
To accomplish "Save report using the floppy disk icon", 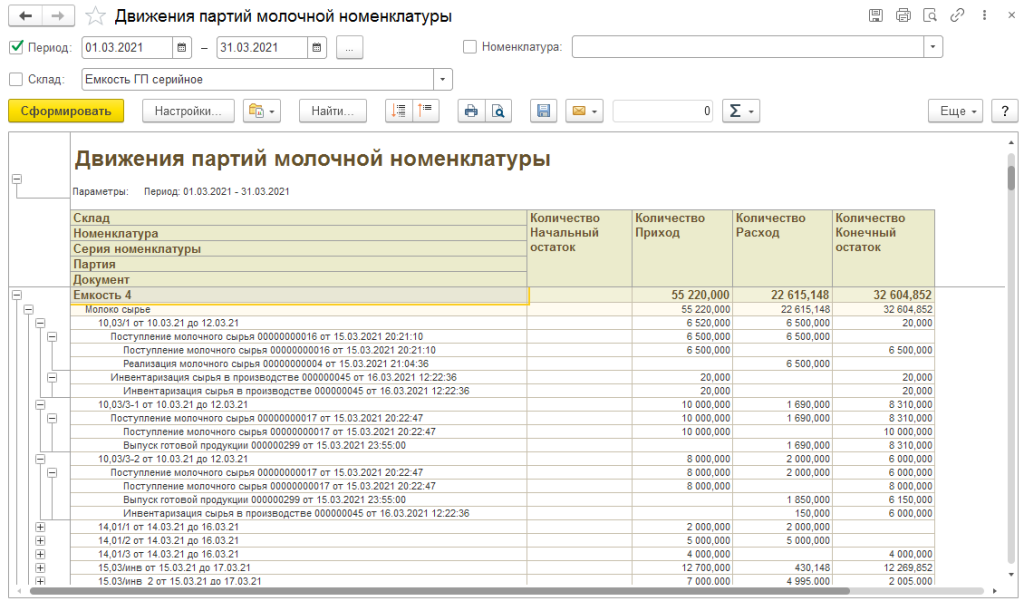I will click(x=543, y=111).
